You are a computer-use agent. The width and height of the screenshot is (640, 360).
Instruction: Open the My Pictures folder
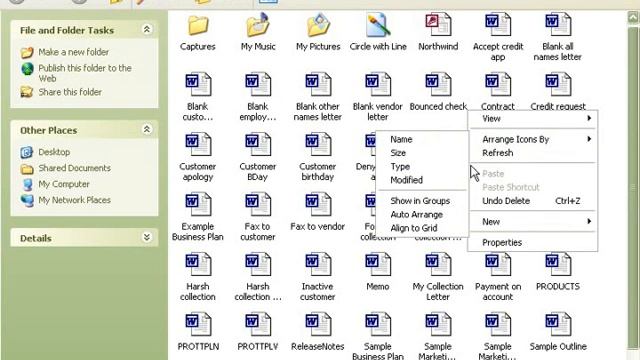coord(318,24)
